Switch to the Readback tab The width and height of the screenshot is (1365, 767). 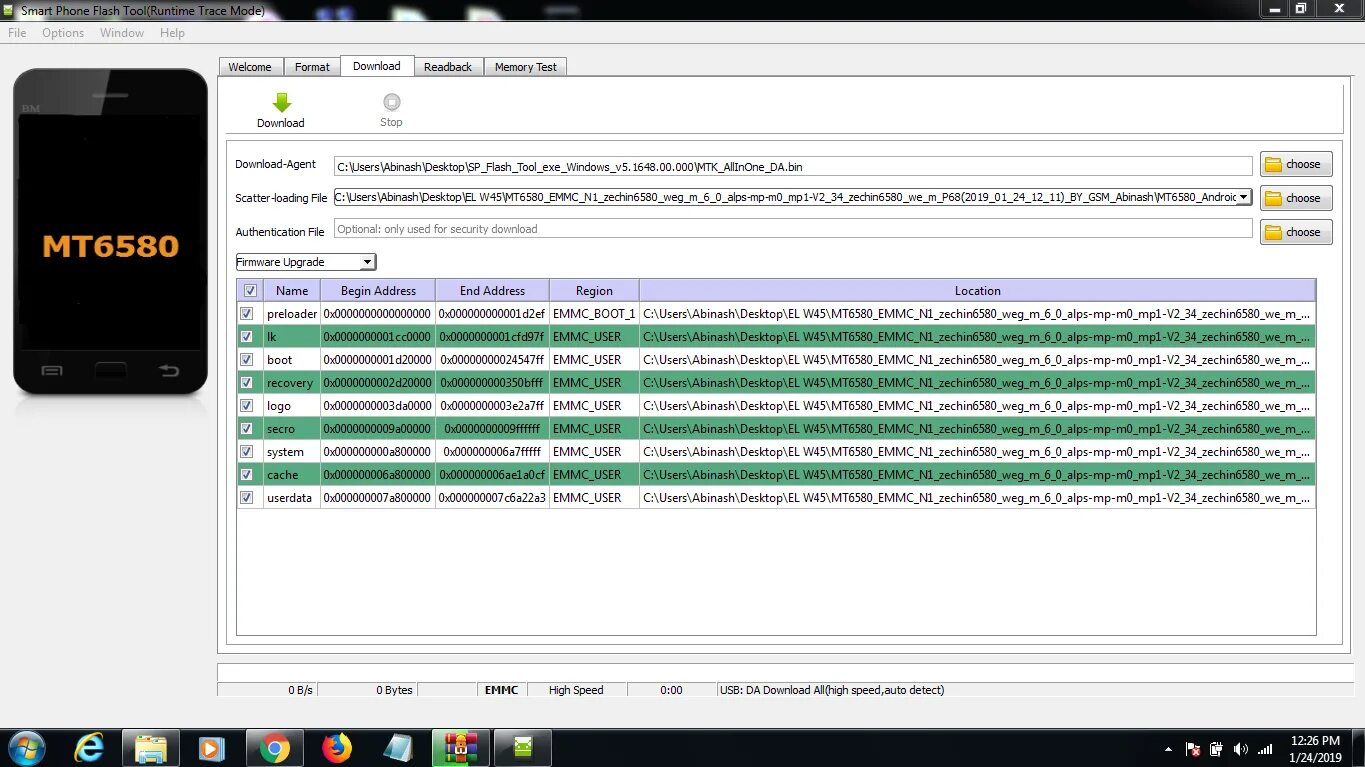(448, 67)
